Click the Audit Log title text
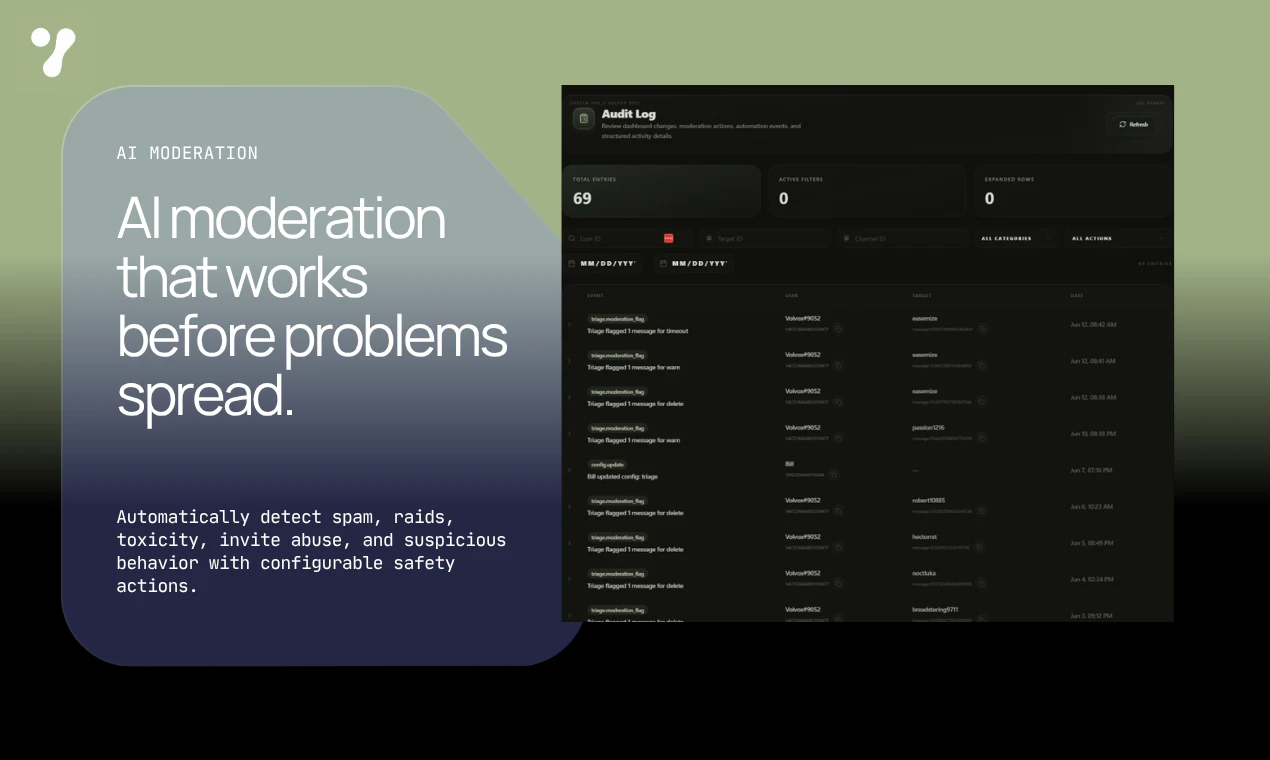This screenshot has height=760, width=1270. [x=629, y=114]
